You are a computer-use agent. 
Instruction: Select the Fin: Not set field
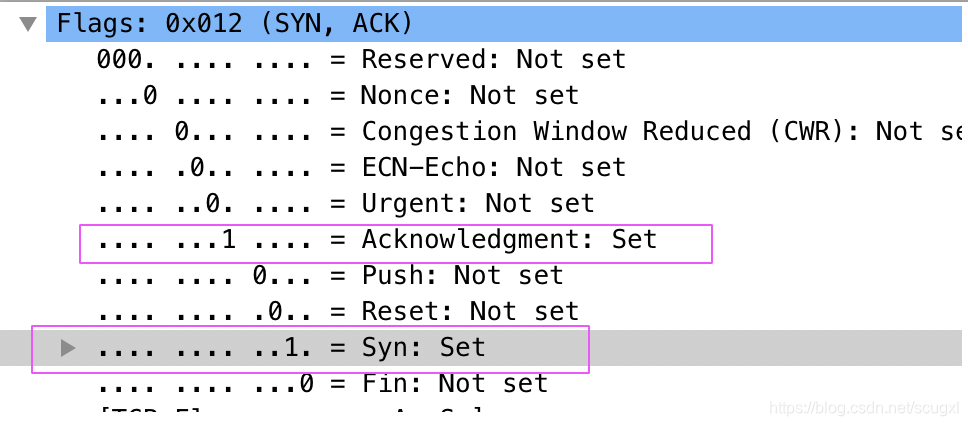[x=322, y=383]
